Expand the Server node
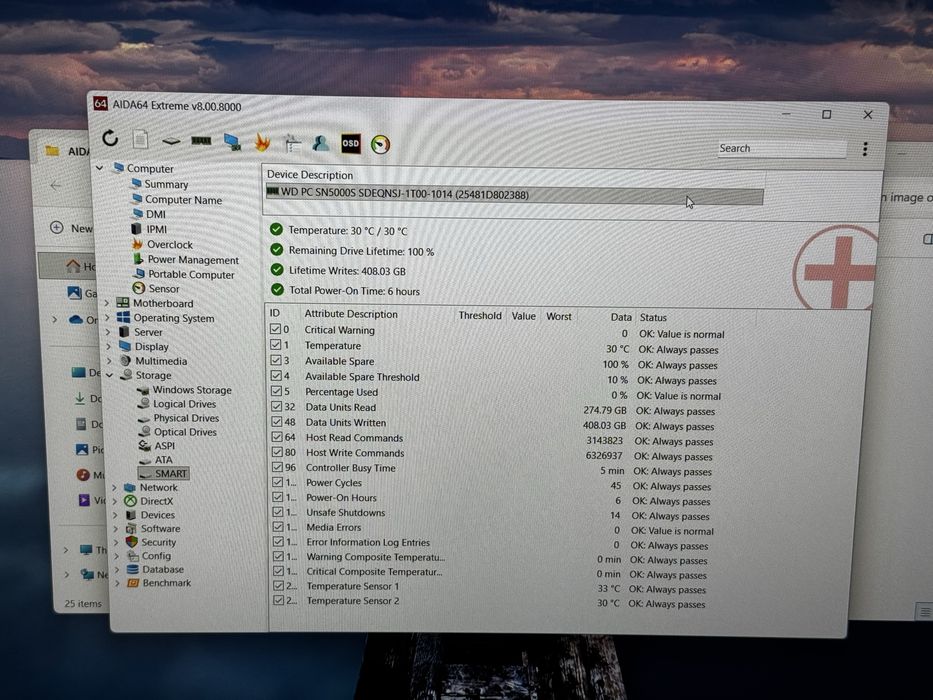The image size is (933, 700). [108, 332]
